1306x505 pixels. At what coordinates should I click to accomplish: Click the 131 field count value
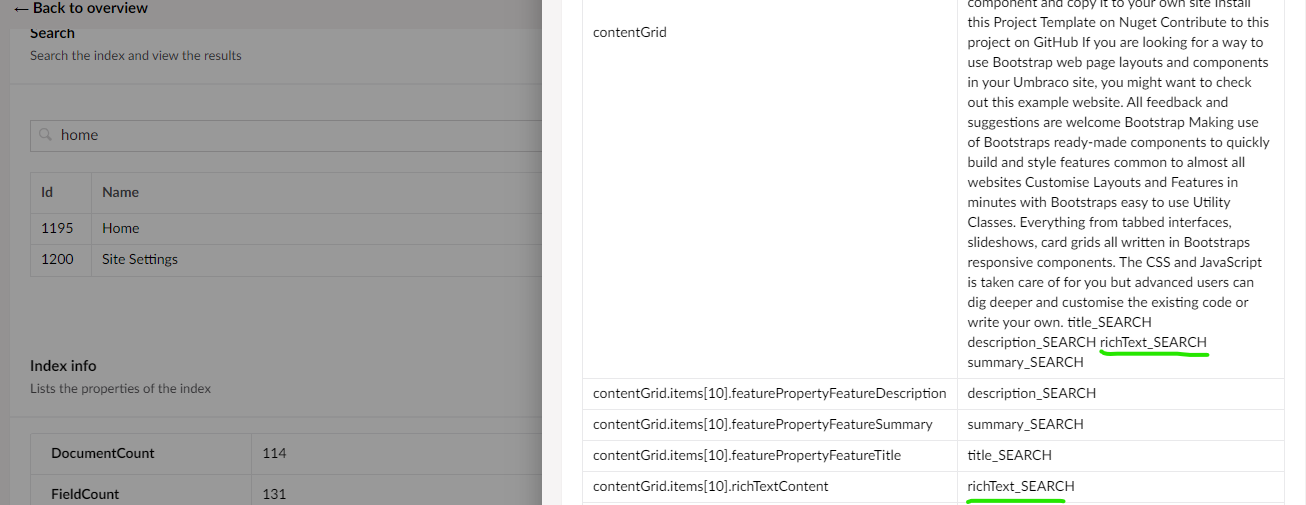tap(274, 494)
